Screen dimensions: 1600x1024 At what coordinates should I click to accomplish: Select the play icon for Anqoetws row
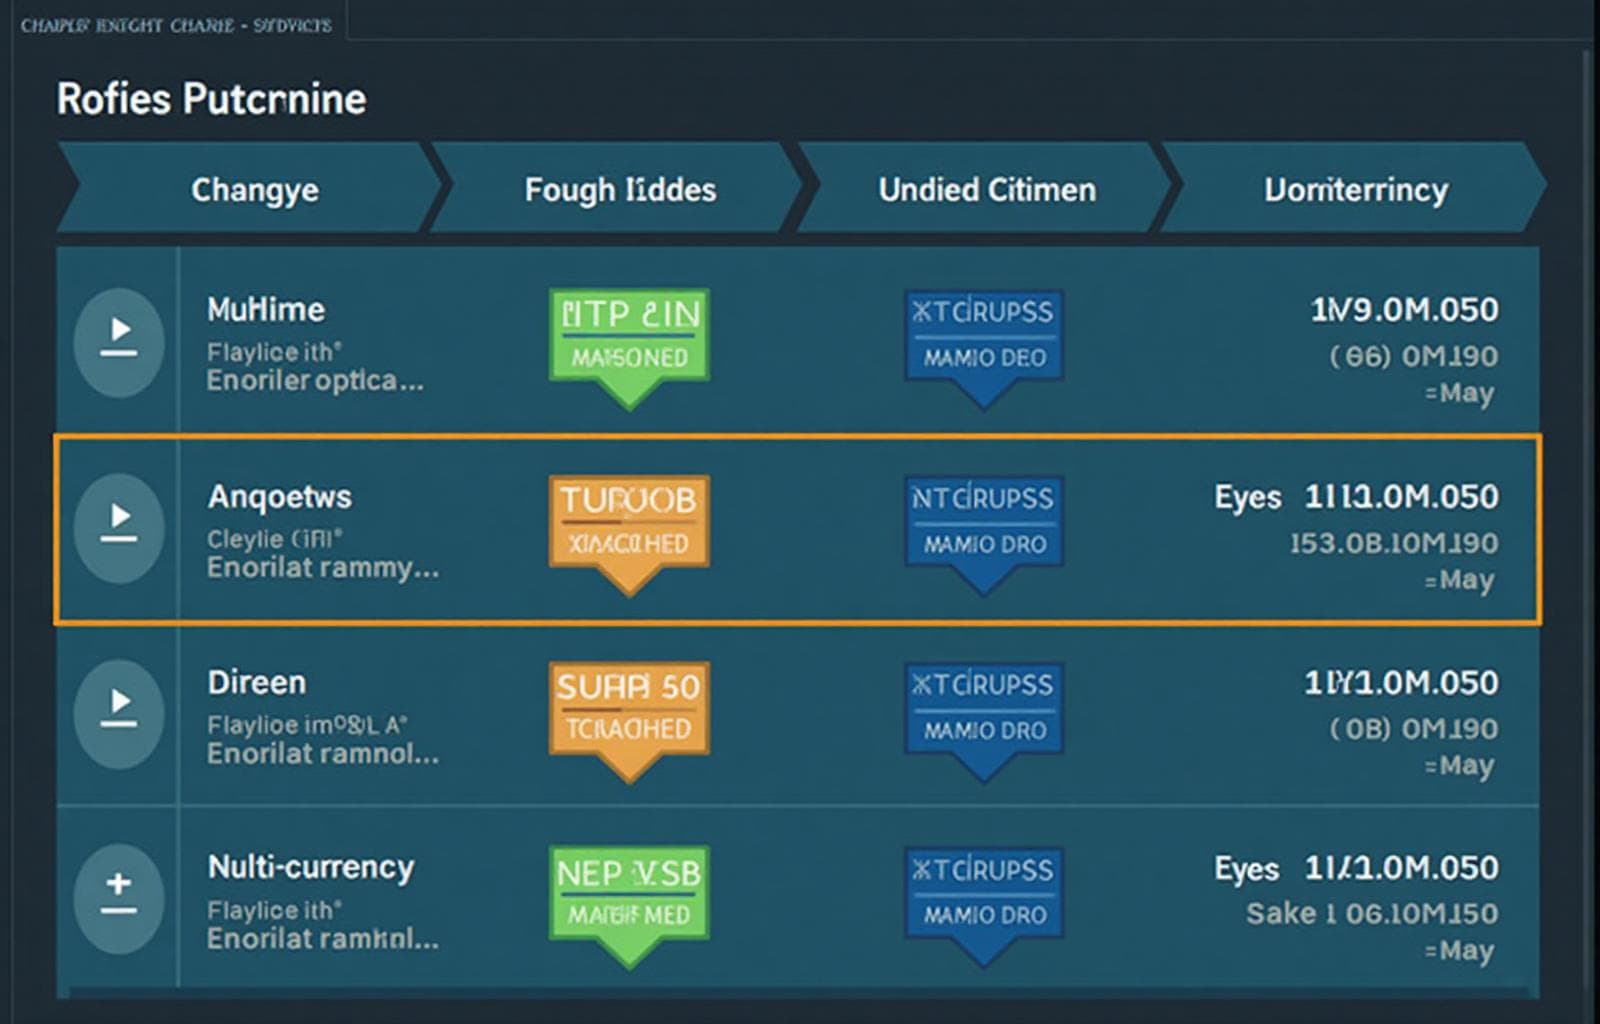[122, 530]
